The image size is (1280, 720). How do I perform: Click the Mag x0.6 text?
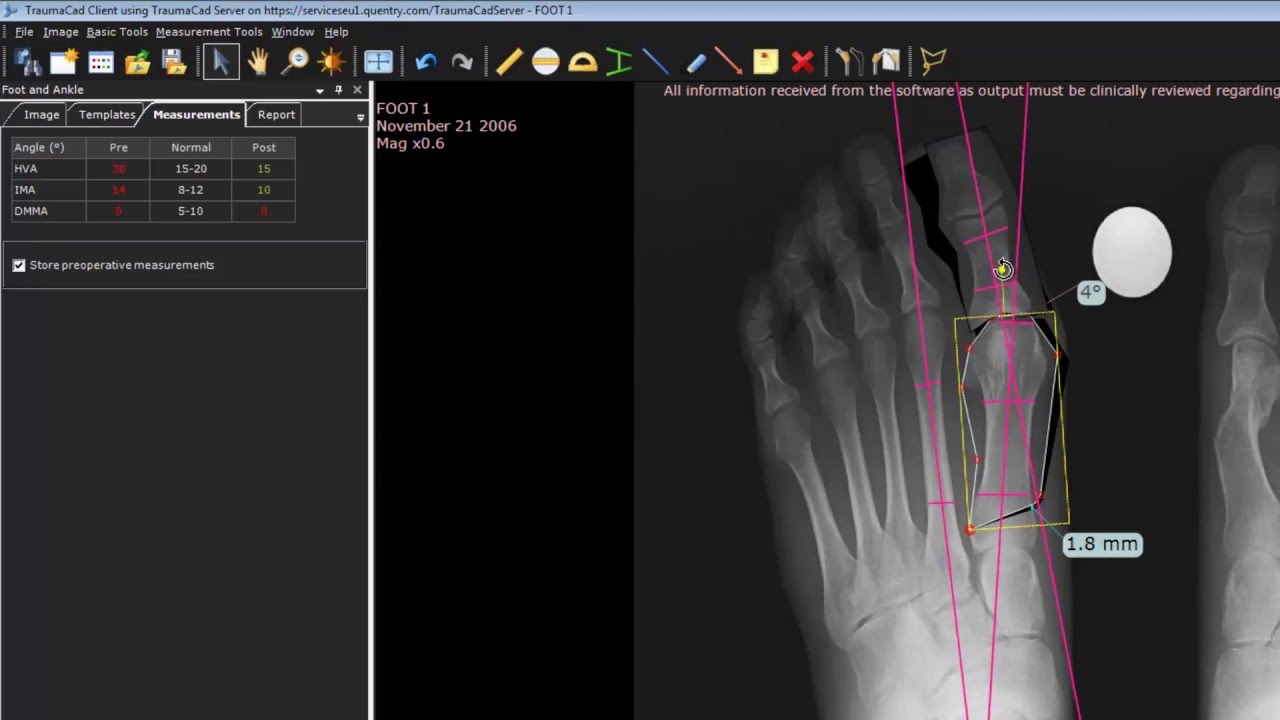point(410,143)
